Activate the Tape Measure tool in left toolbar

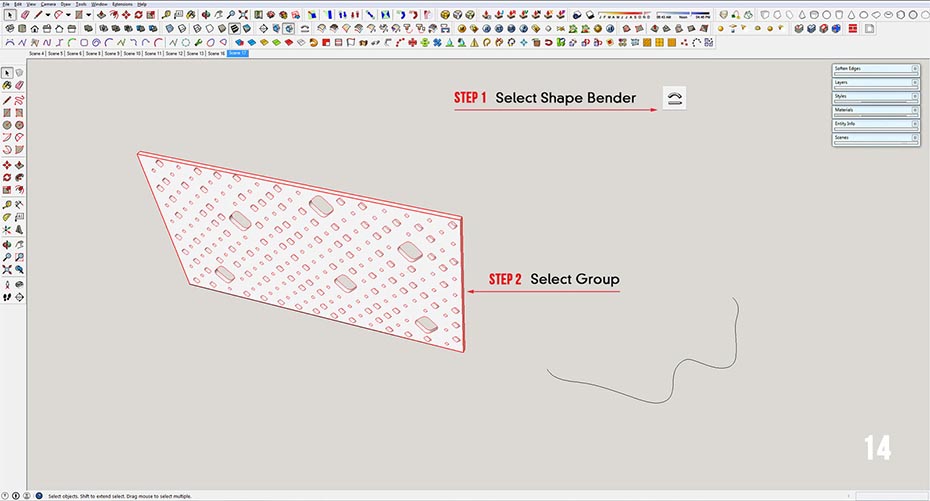click(7, 203)
